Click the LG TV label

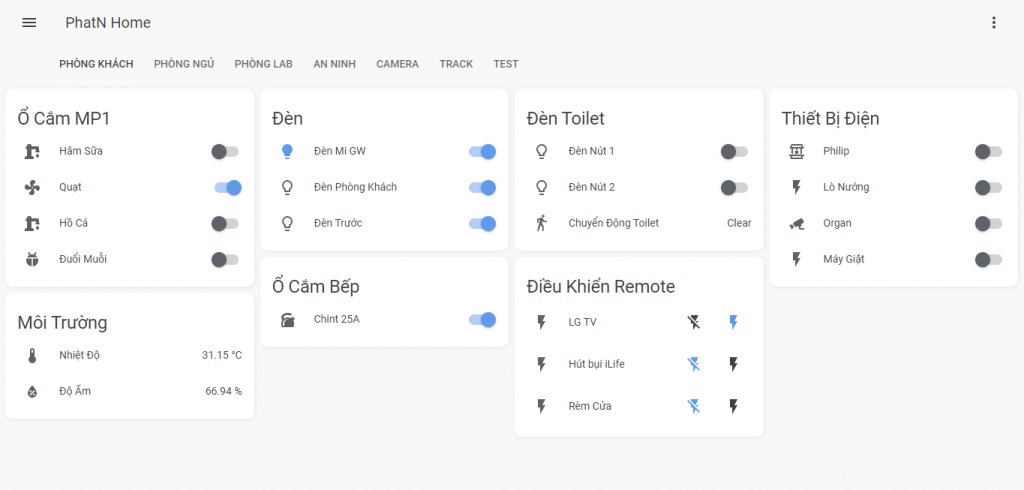pyautogui.click(x=583, y=322)
